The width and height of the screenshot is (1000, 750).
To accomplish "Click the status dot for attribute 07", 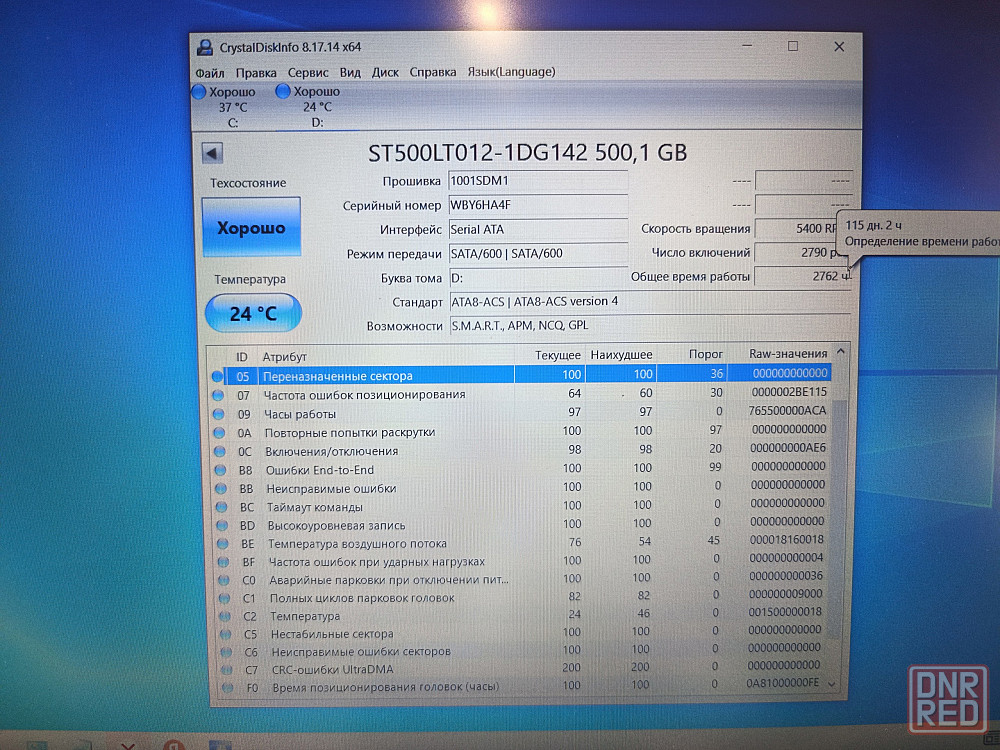I will [218, 395].
